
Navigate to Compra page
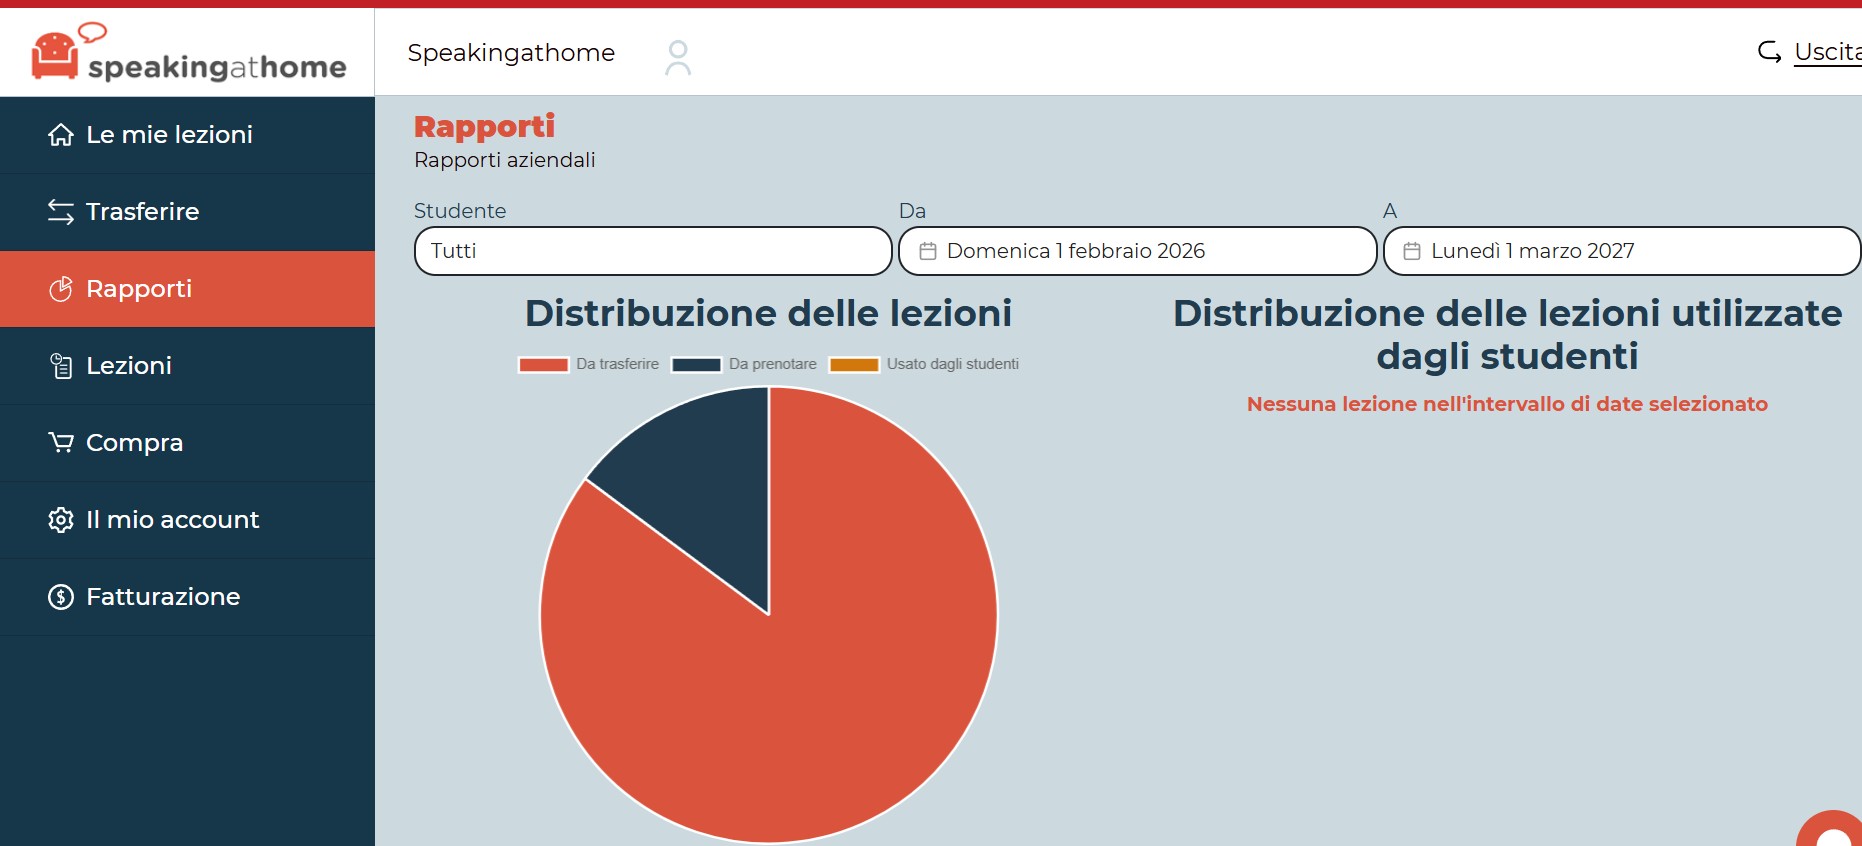[187, 443]
